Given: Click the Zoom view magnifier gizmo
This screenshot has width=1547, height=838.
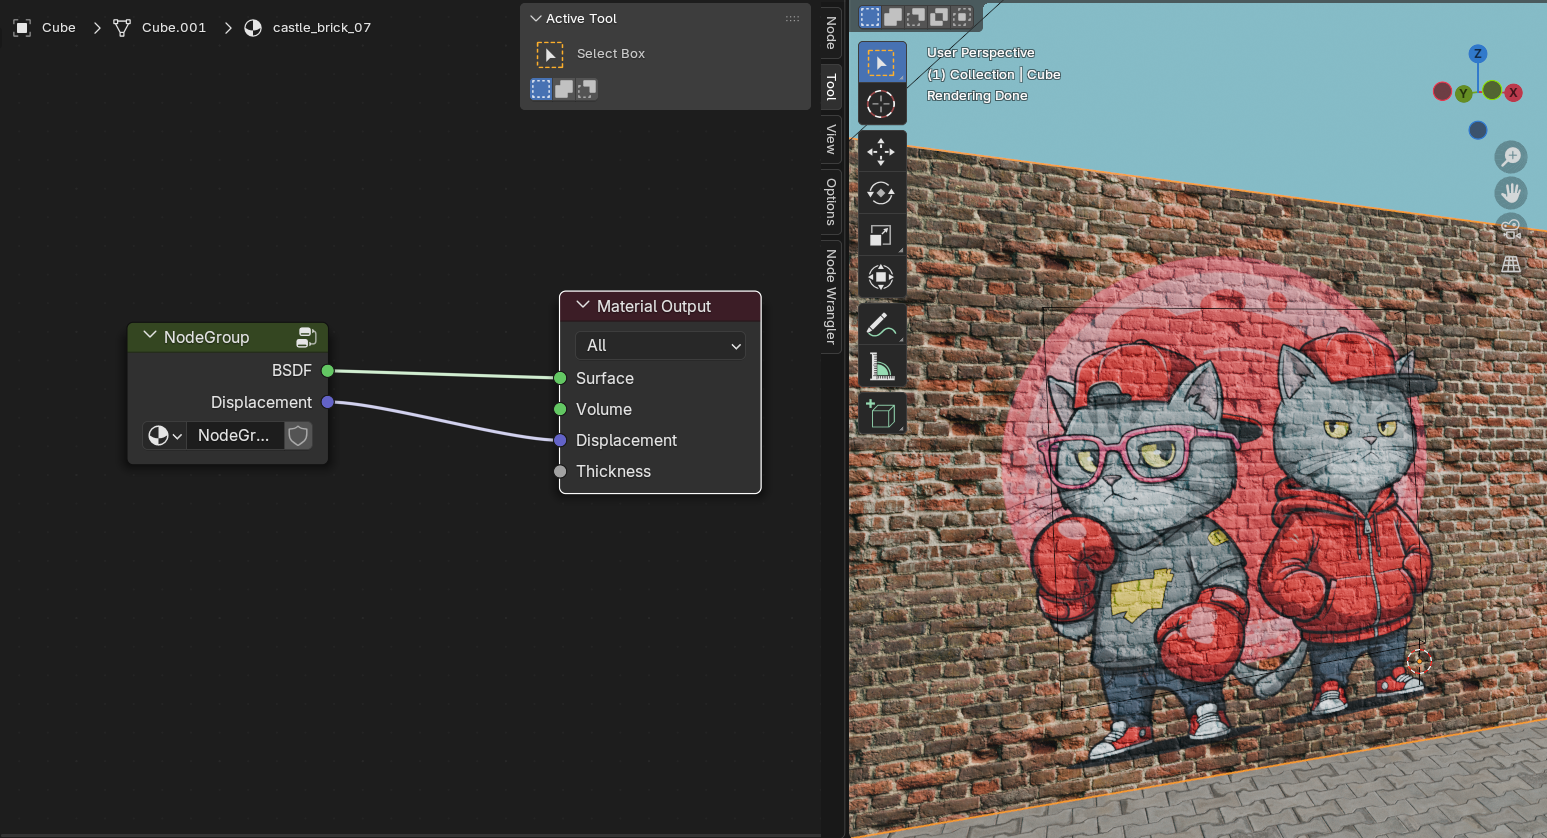Looking at the screenshot, I should [x=1511, y=157].
